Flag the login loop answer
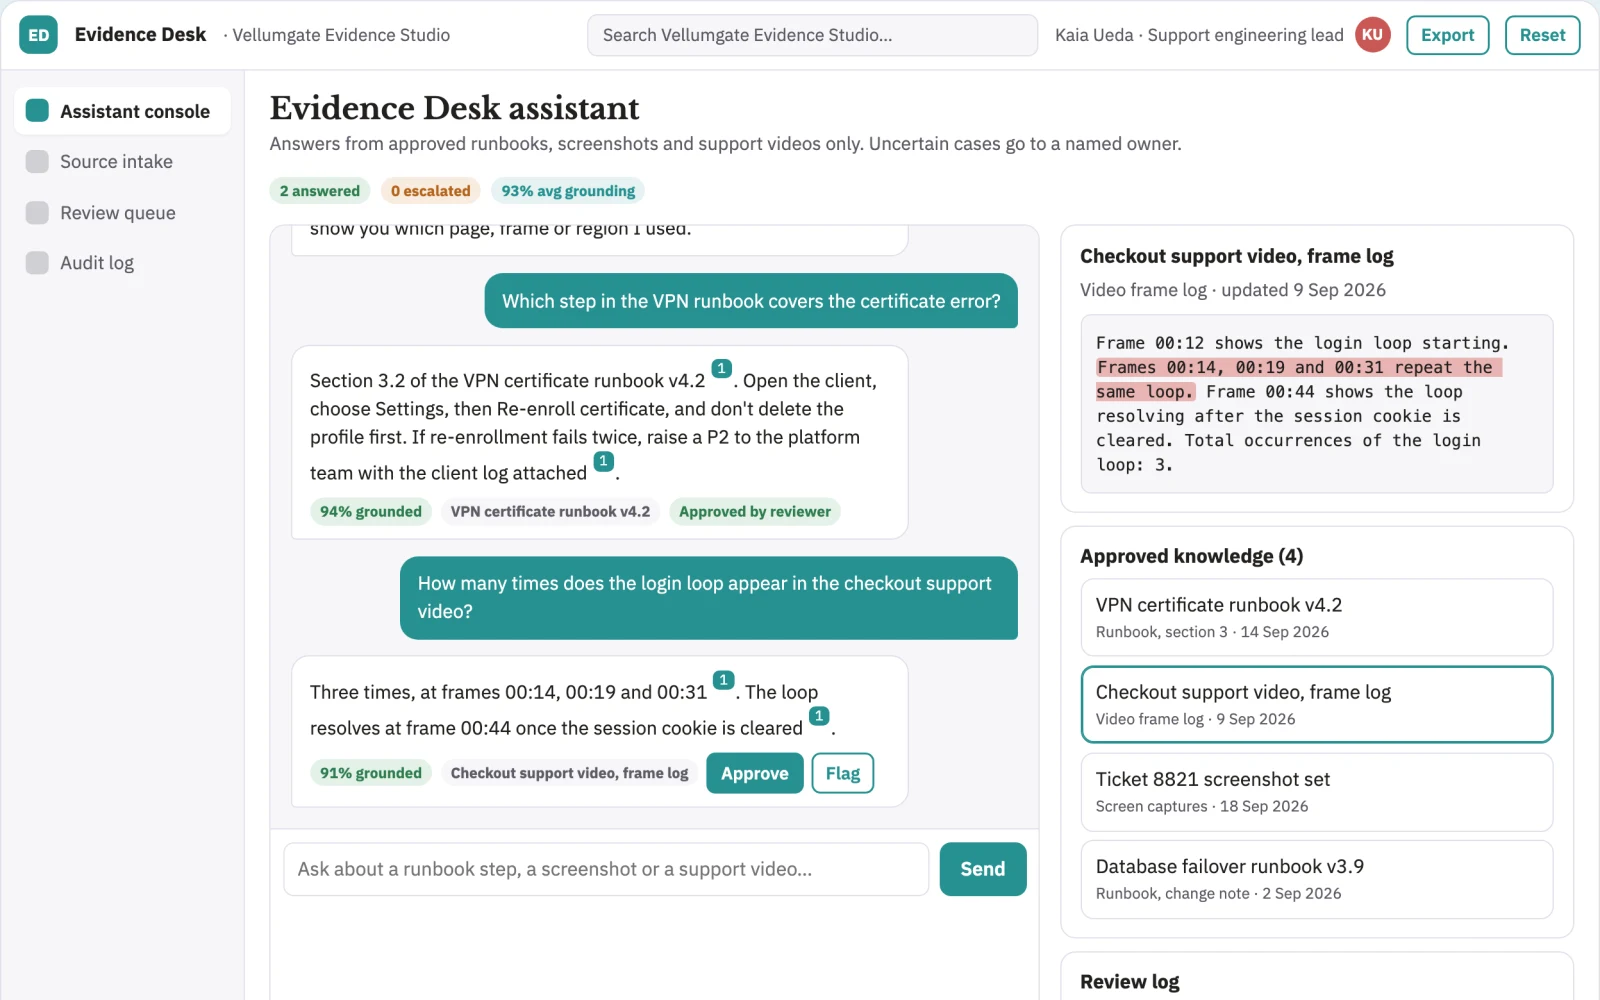The image size is (1600, 1000). [842, 773]
